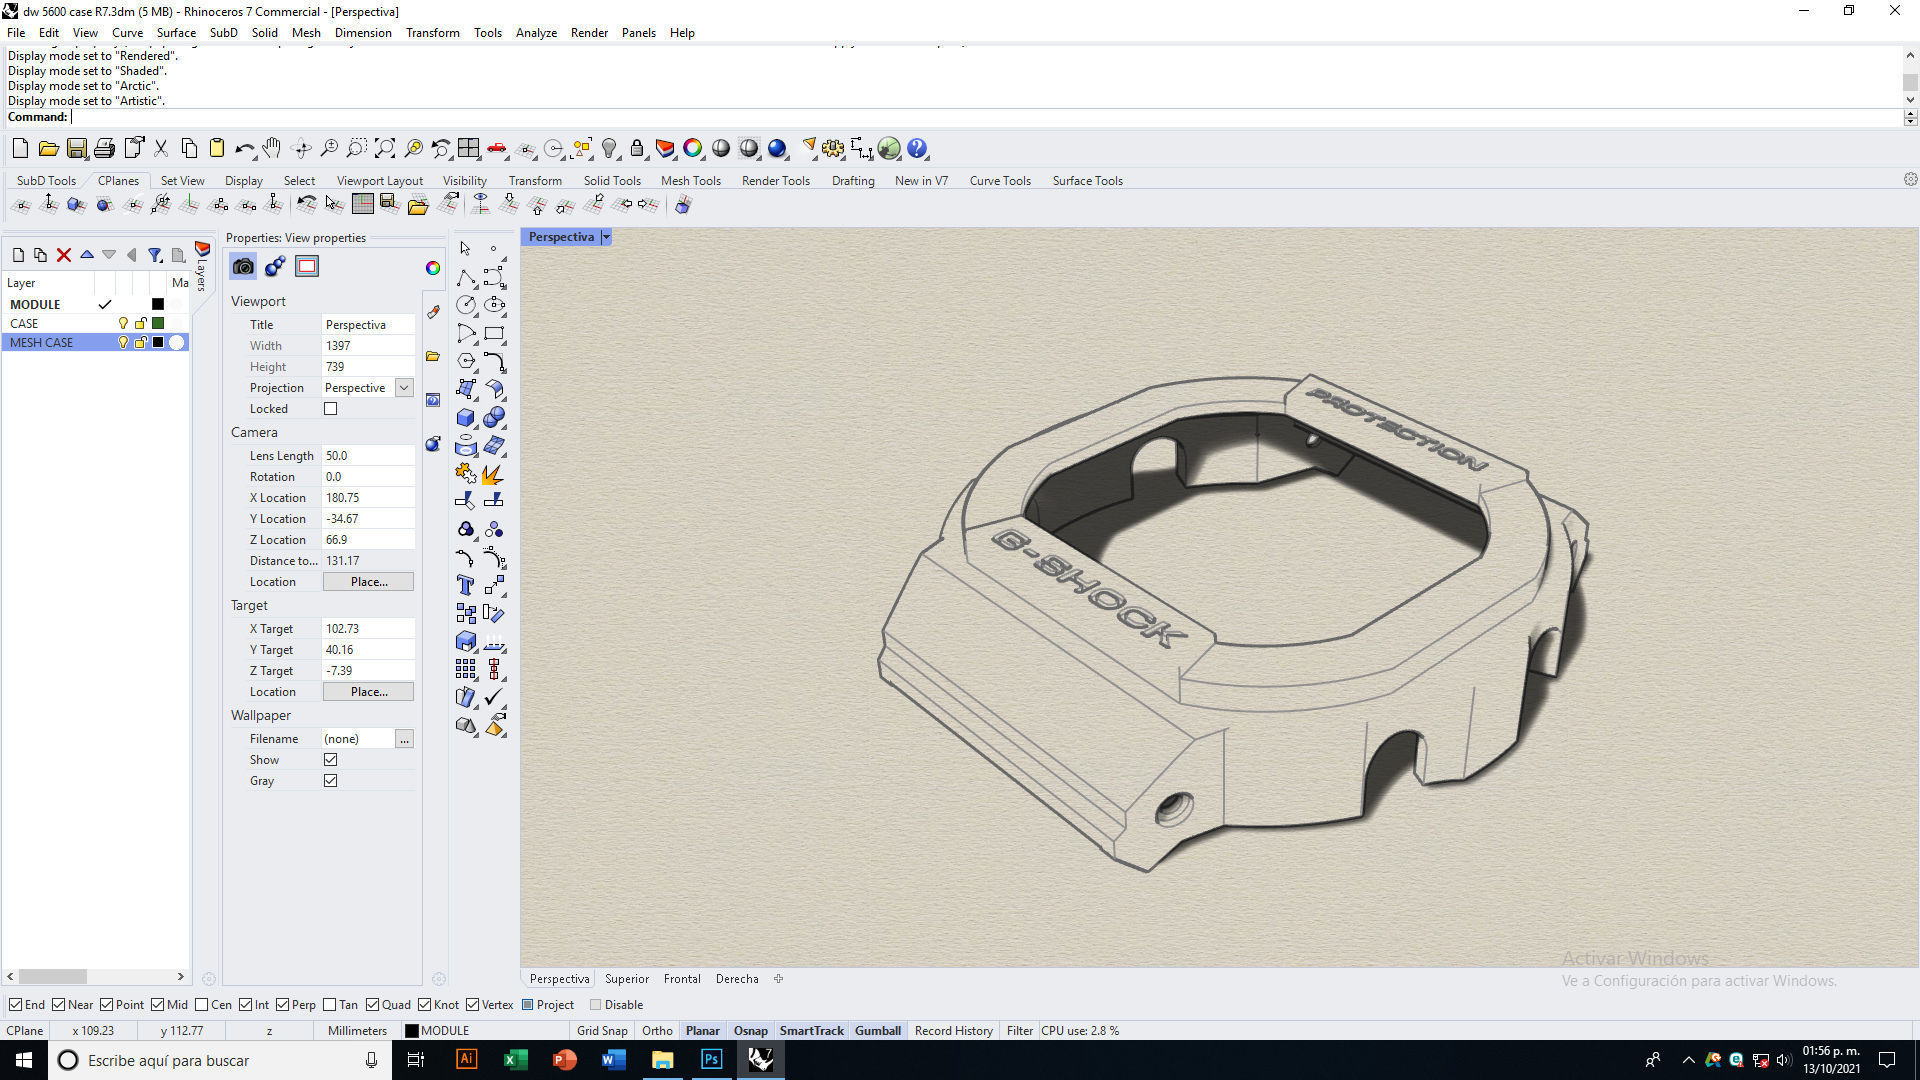
Task: Select the pointer arrow tool
Action: point(466,249)
